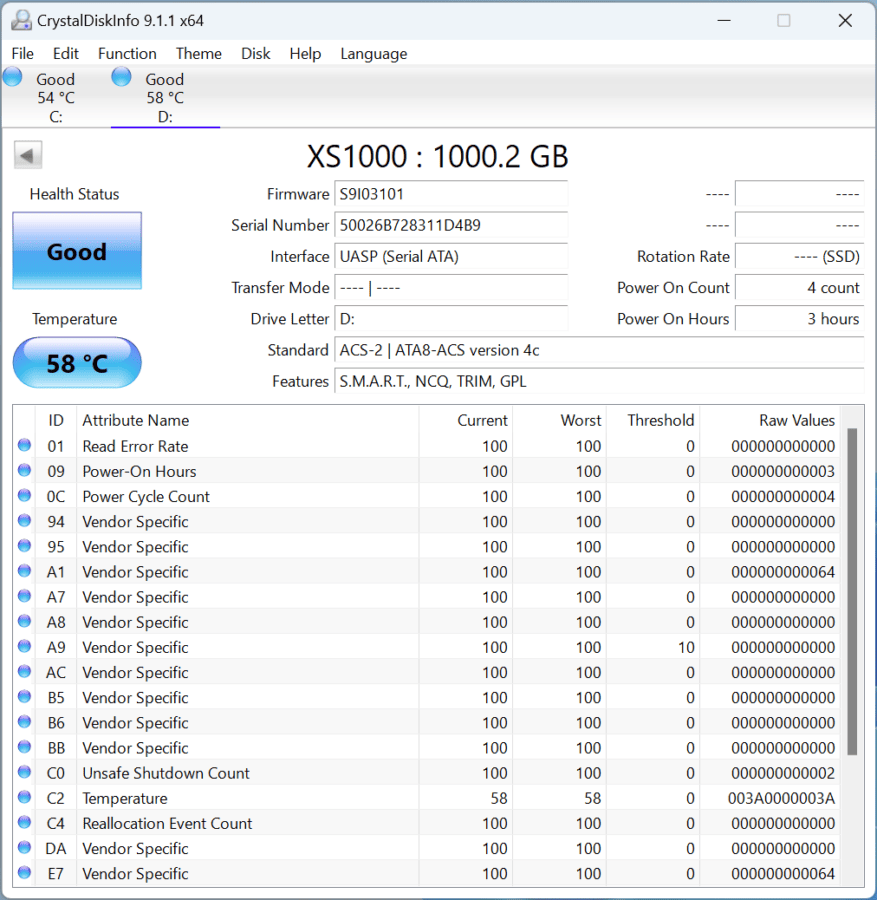The height and width of the screenshot is (900, 877).
Task: Click the Power On Count value 4 count
Action: tap(800, 288)
